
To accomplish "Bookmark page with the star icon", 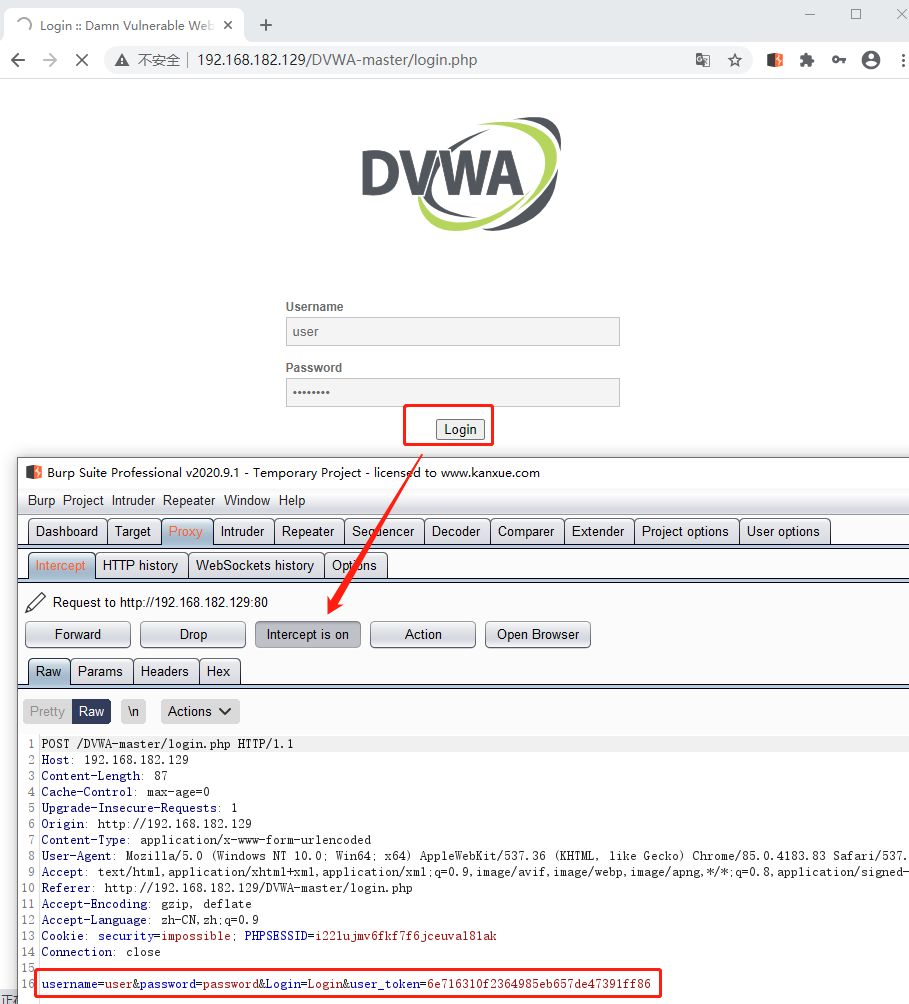I will [x=735, y=60].
